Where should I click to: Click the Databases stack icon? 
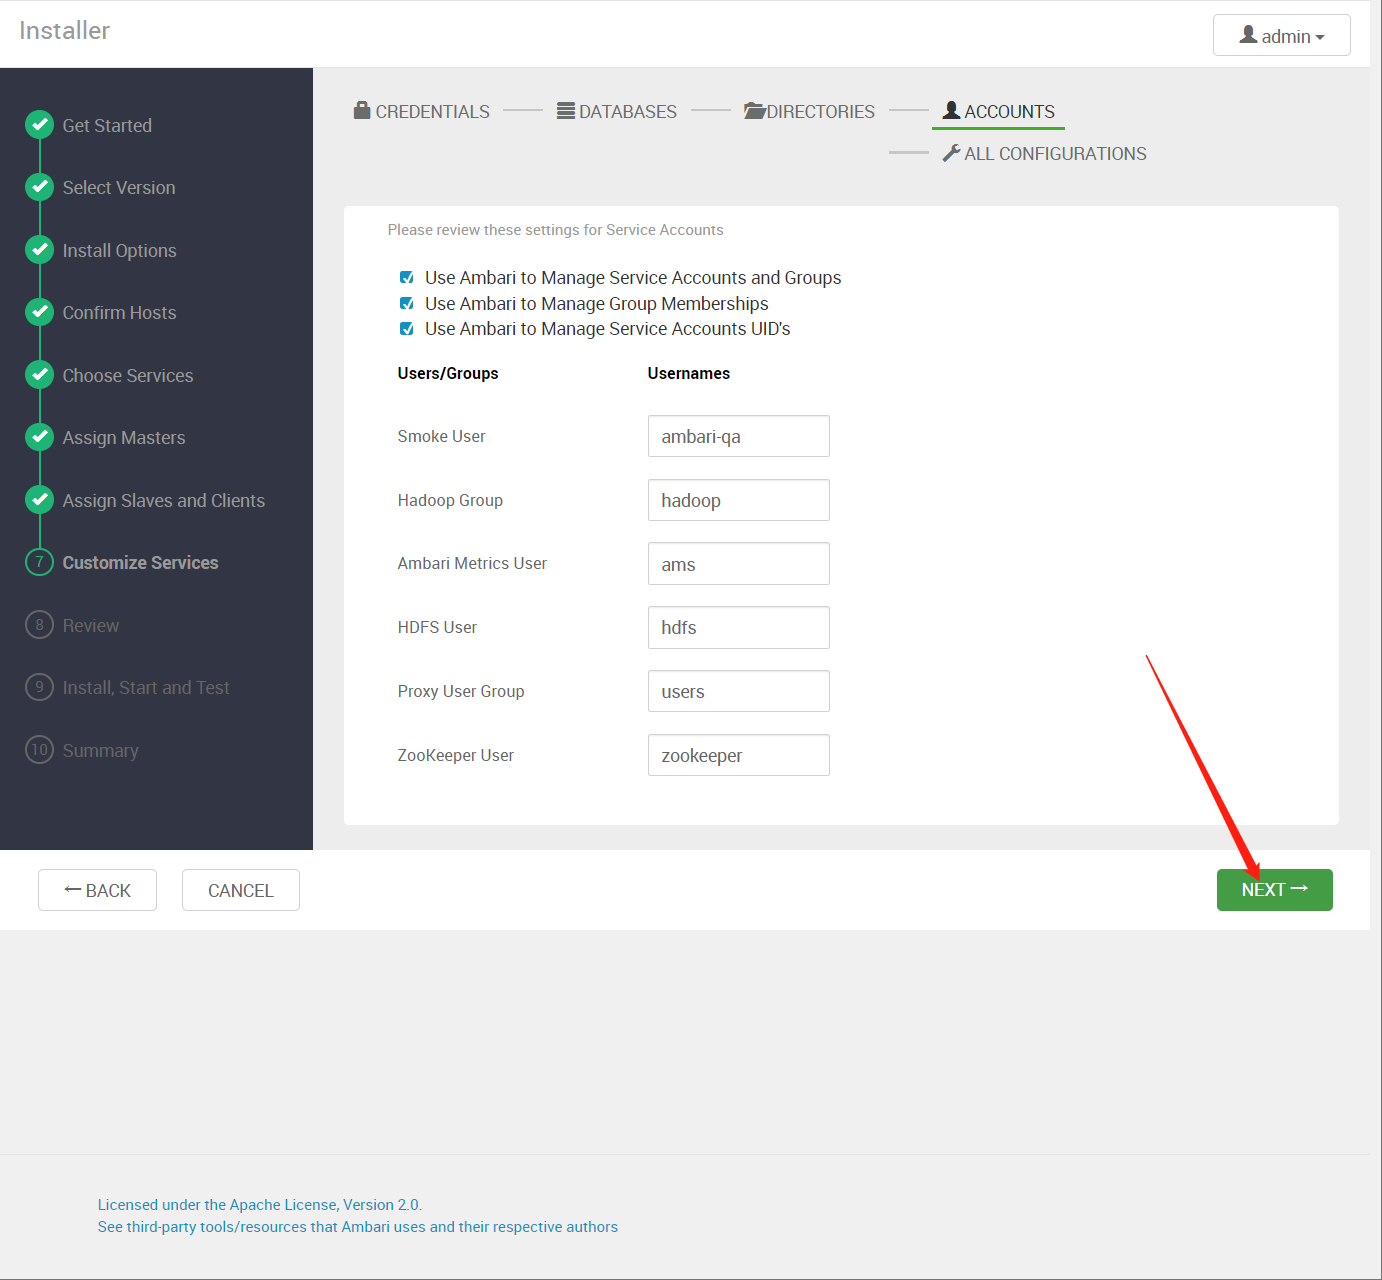coord(566,110)
